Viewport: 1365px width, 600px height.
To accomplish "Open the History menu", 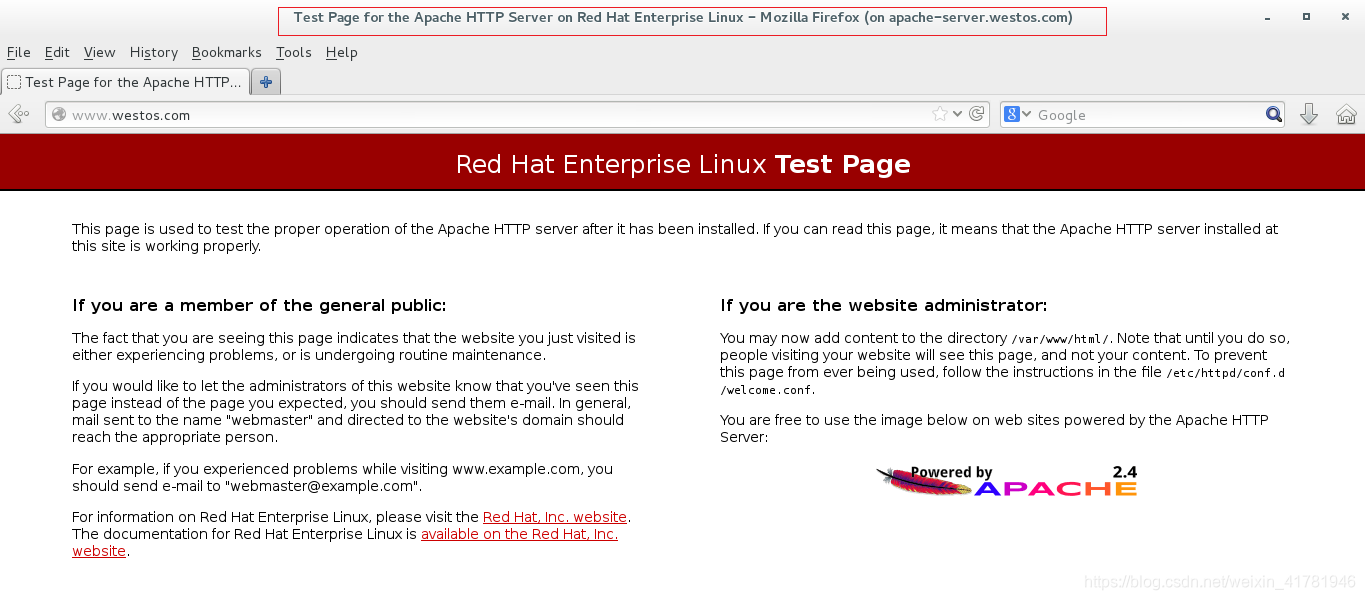I will pos(154,52).
